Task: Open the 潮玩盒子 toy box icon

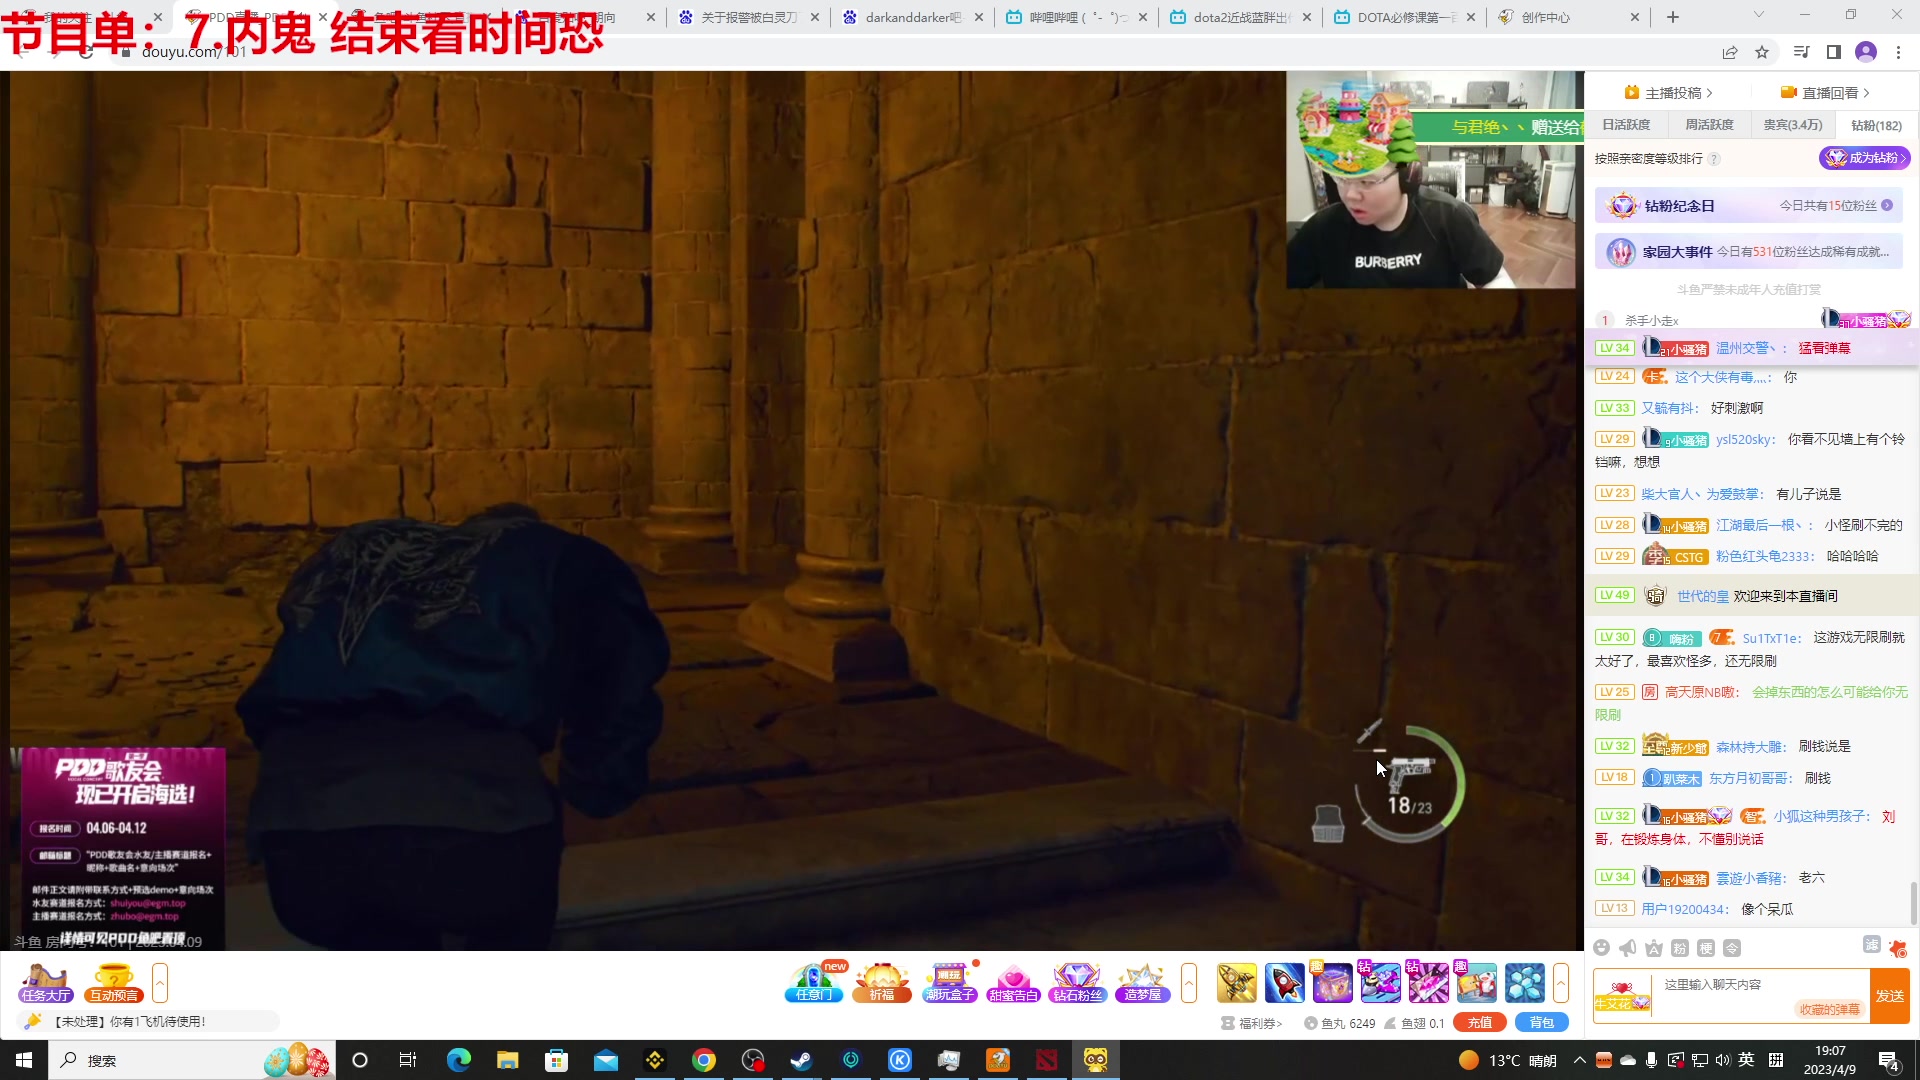Action: tap(949, 983)
